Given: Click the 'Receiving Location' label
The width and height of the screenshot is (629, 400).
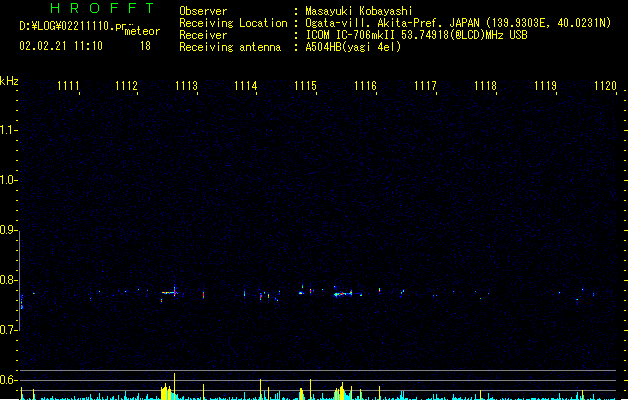Looking at the screenshot, I should tap(233, 23).
